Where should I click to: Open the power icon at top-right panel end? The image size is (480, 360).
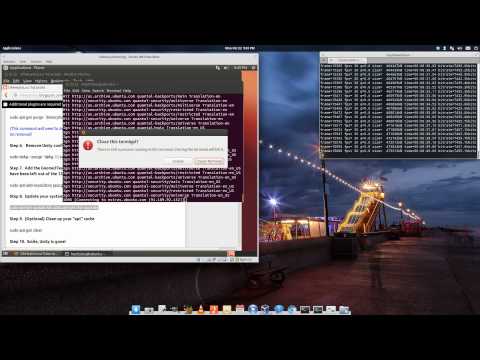476,48
